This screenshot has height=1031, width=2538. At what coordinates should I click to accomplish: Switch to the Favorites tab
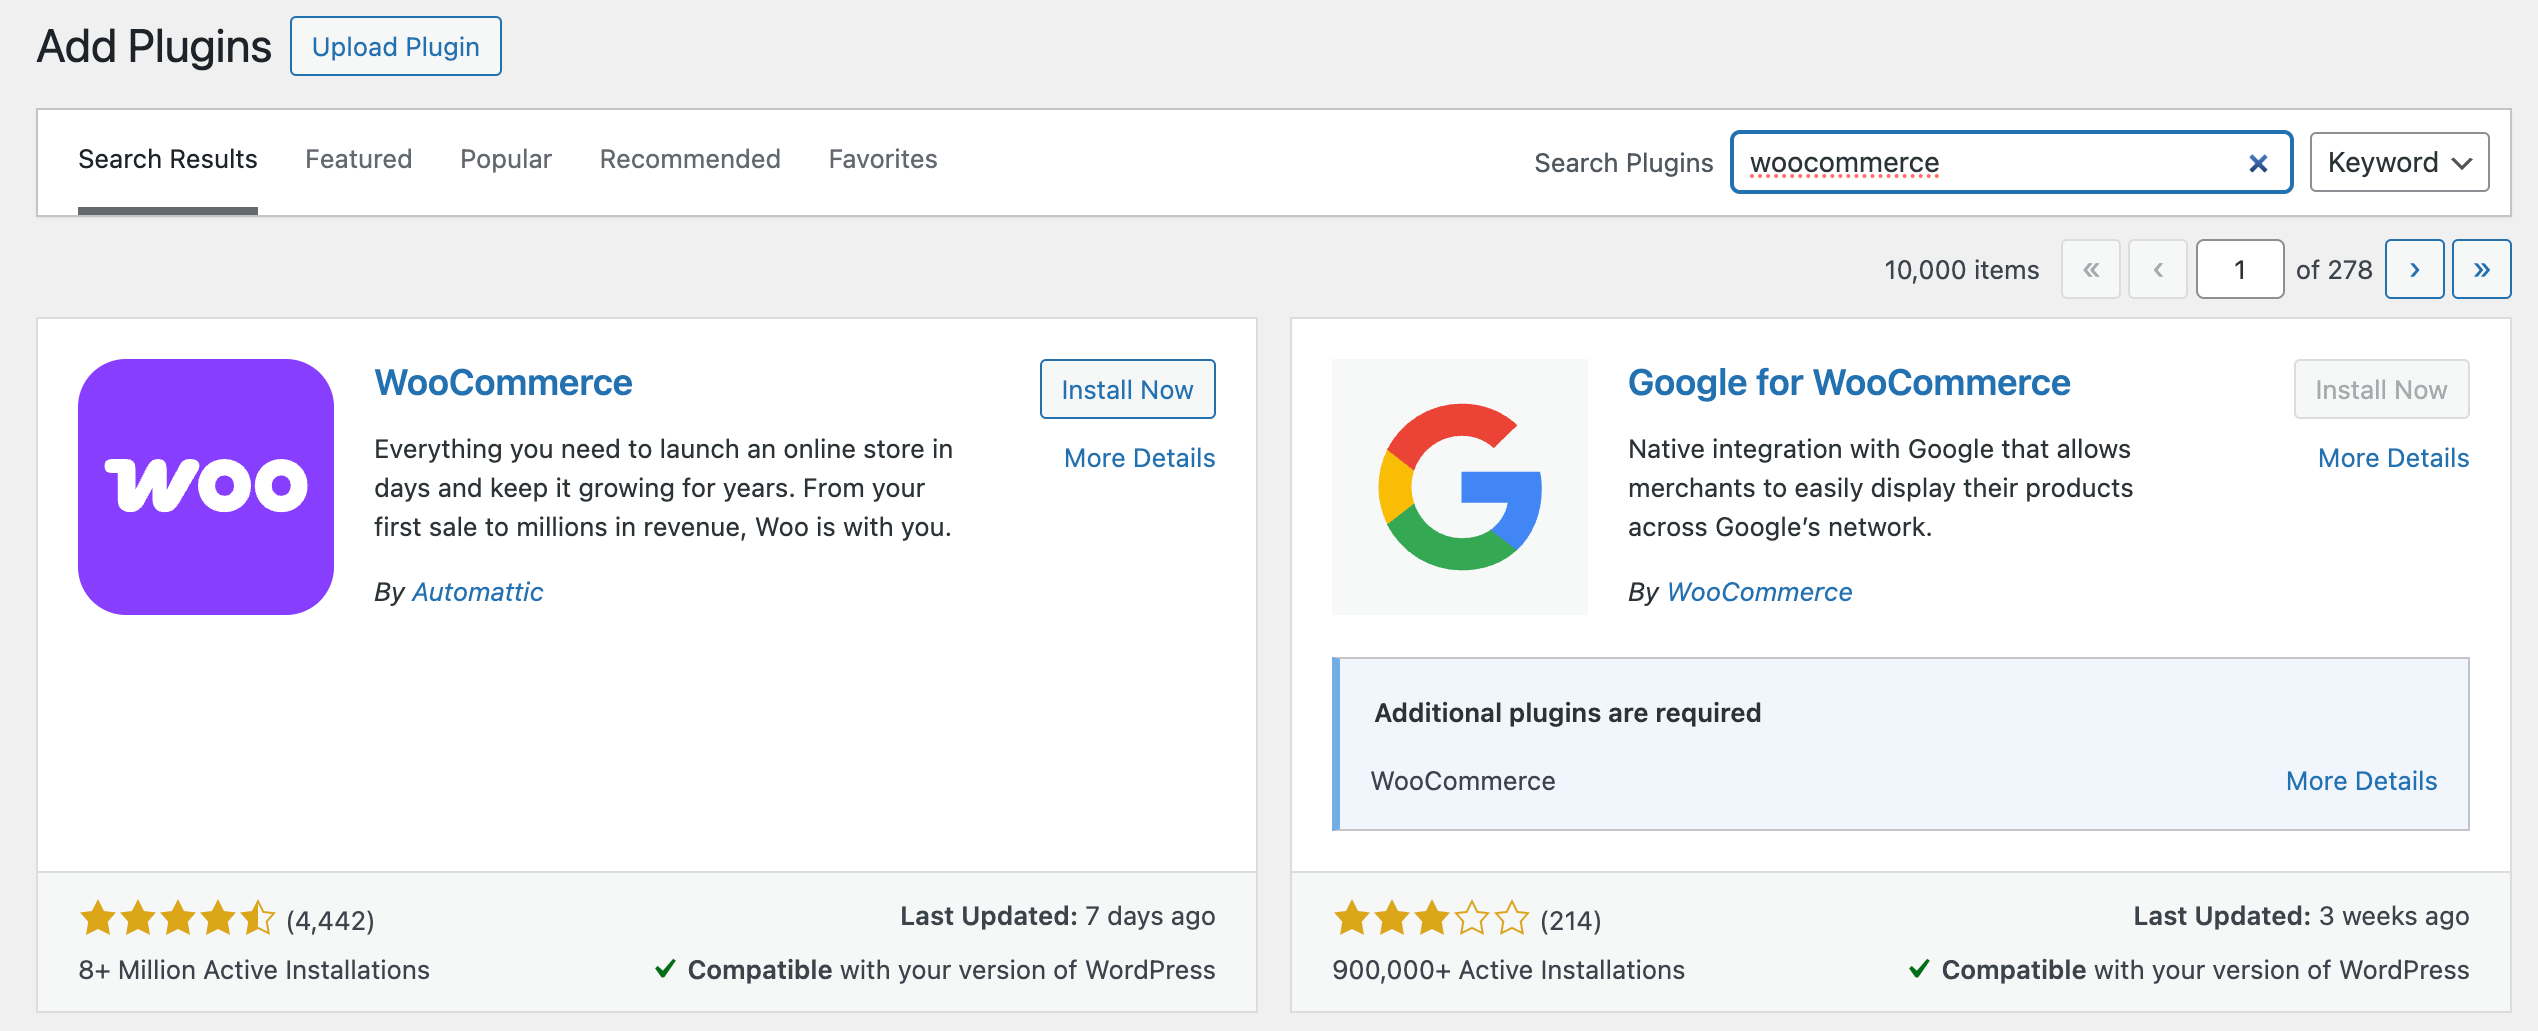tap(883, 159)
